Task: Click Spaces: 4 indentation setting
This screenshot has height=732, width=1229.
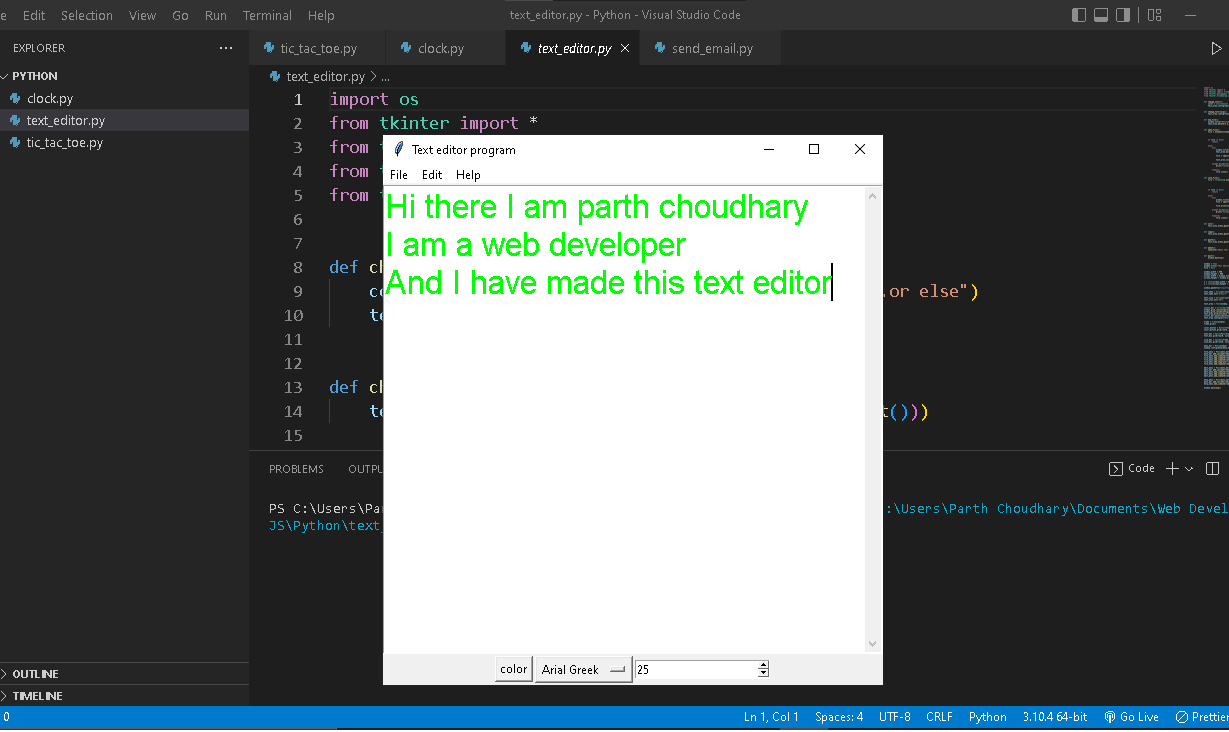Action: 839,717
